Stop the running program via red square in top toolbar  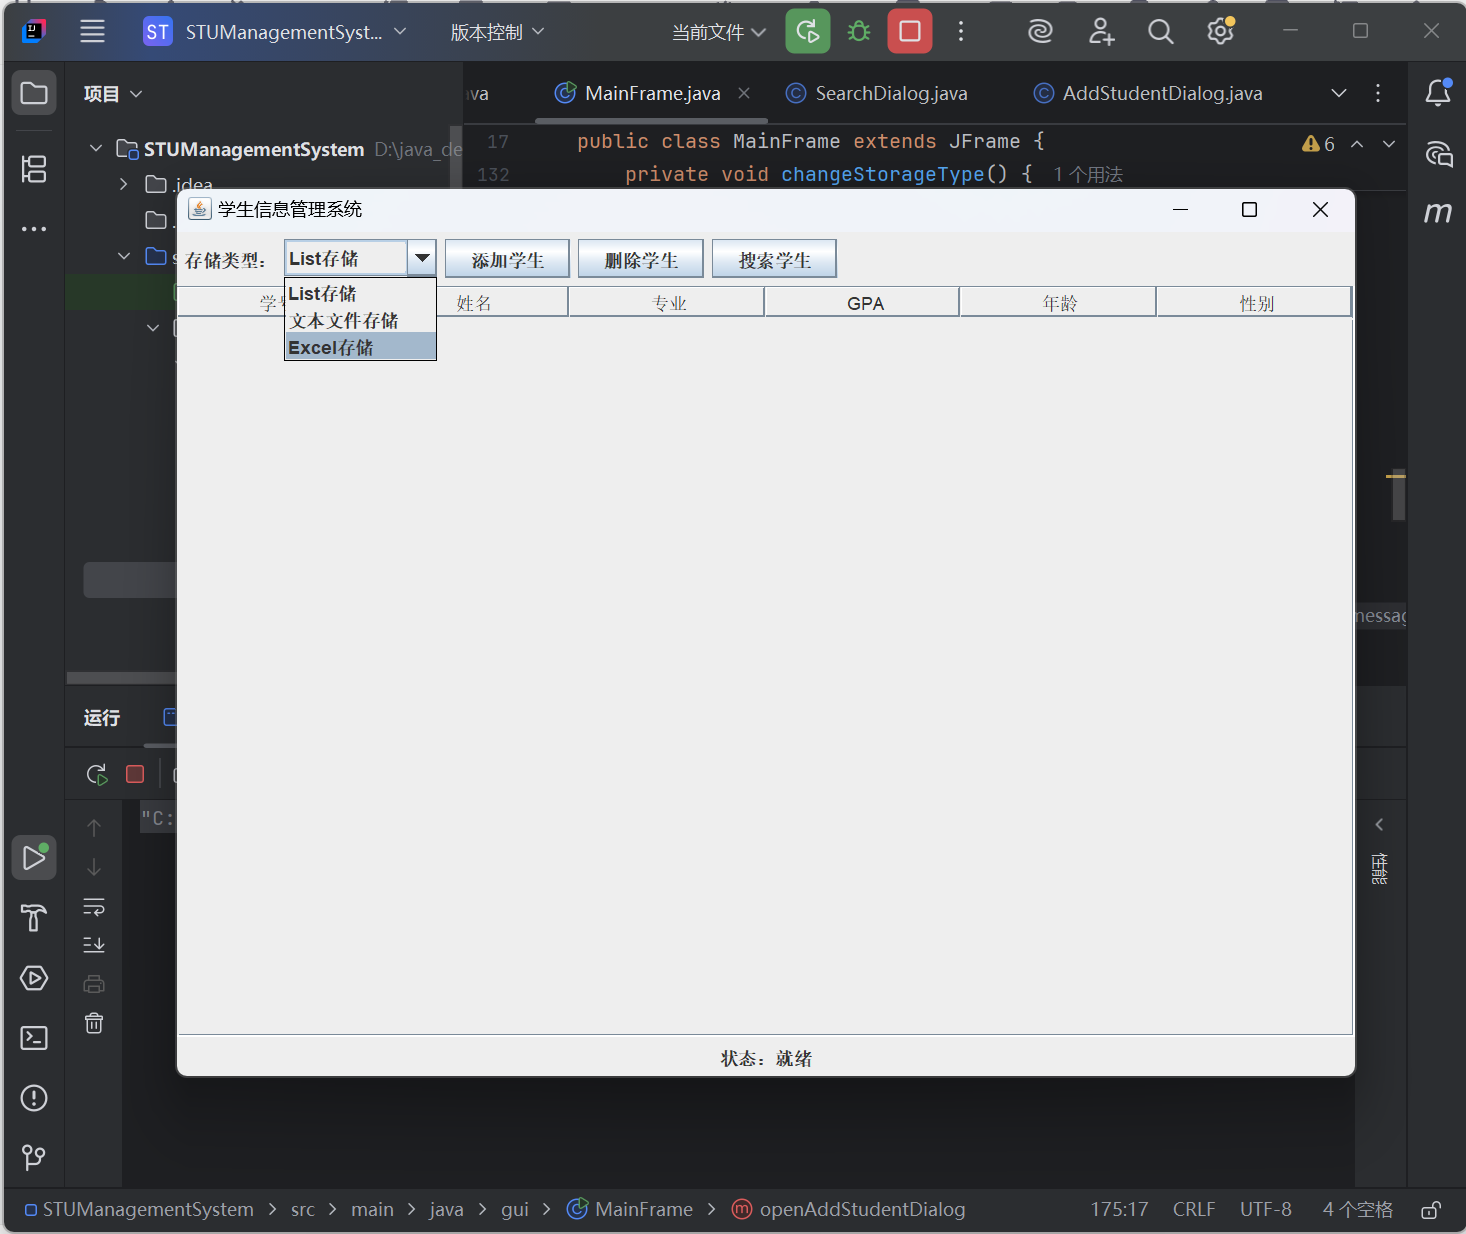click(x=910, y=32)
